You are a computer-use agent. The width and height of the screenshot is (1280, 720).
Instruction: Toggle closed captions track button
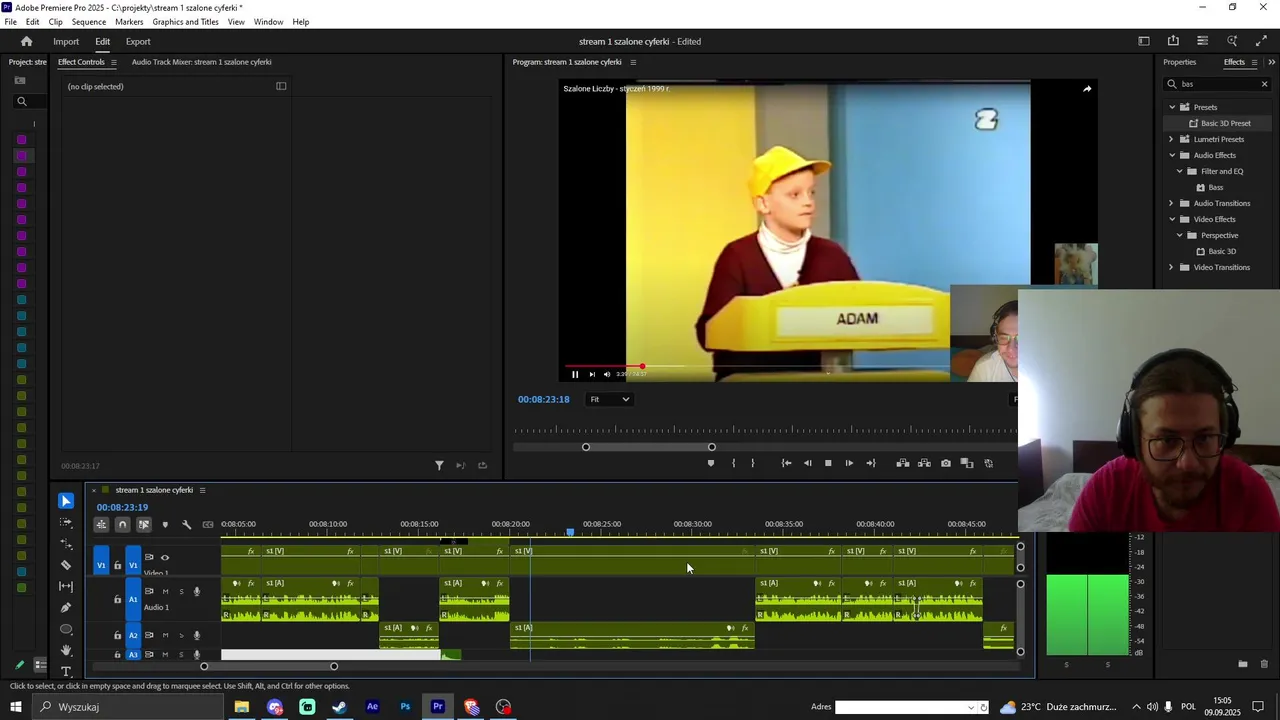click(x=208, y=524)
